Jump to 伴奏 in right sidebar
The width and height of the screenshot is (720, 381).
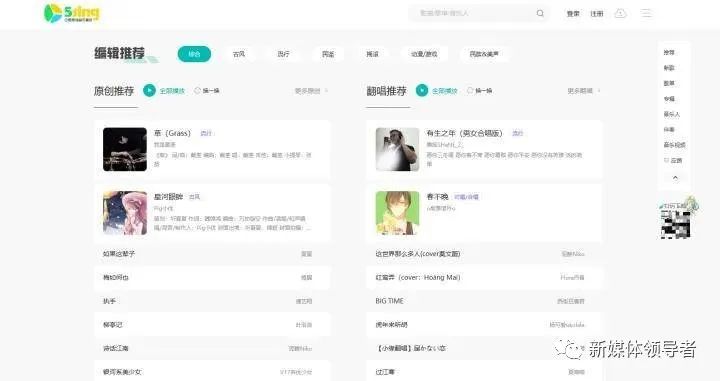point(669,129)
